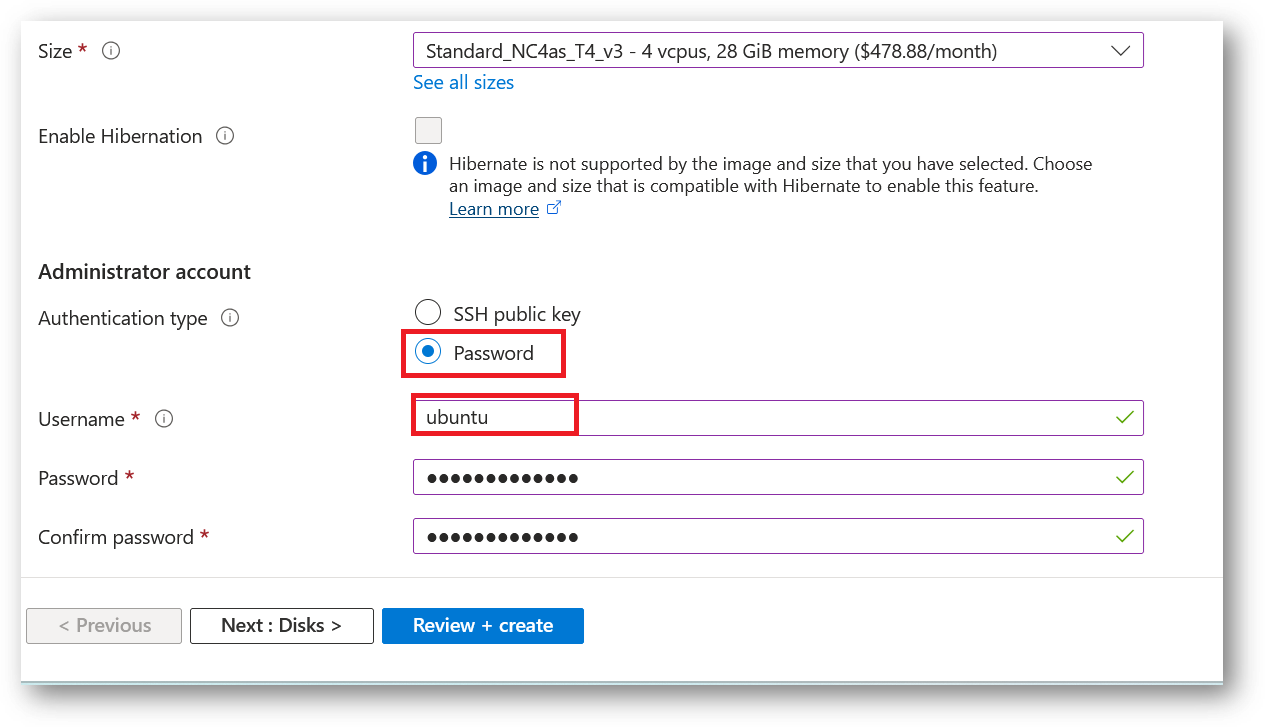1265x727 pixels.
Task: Click inside the Confirm password field
Action: point(700,536)
